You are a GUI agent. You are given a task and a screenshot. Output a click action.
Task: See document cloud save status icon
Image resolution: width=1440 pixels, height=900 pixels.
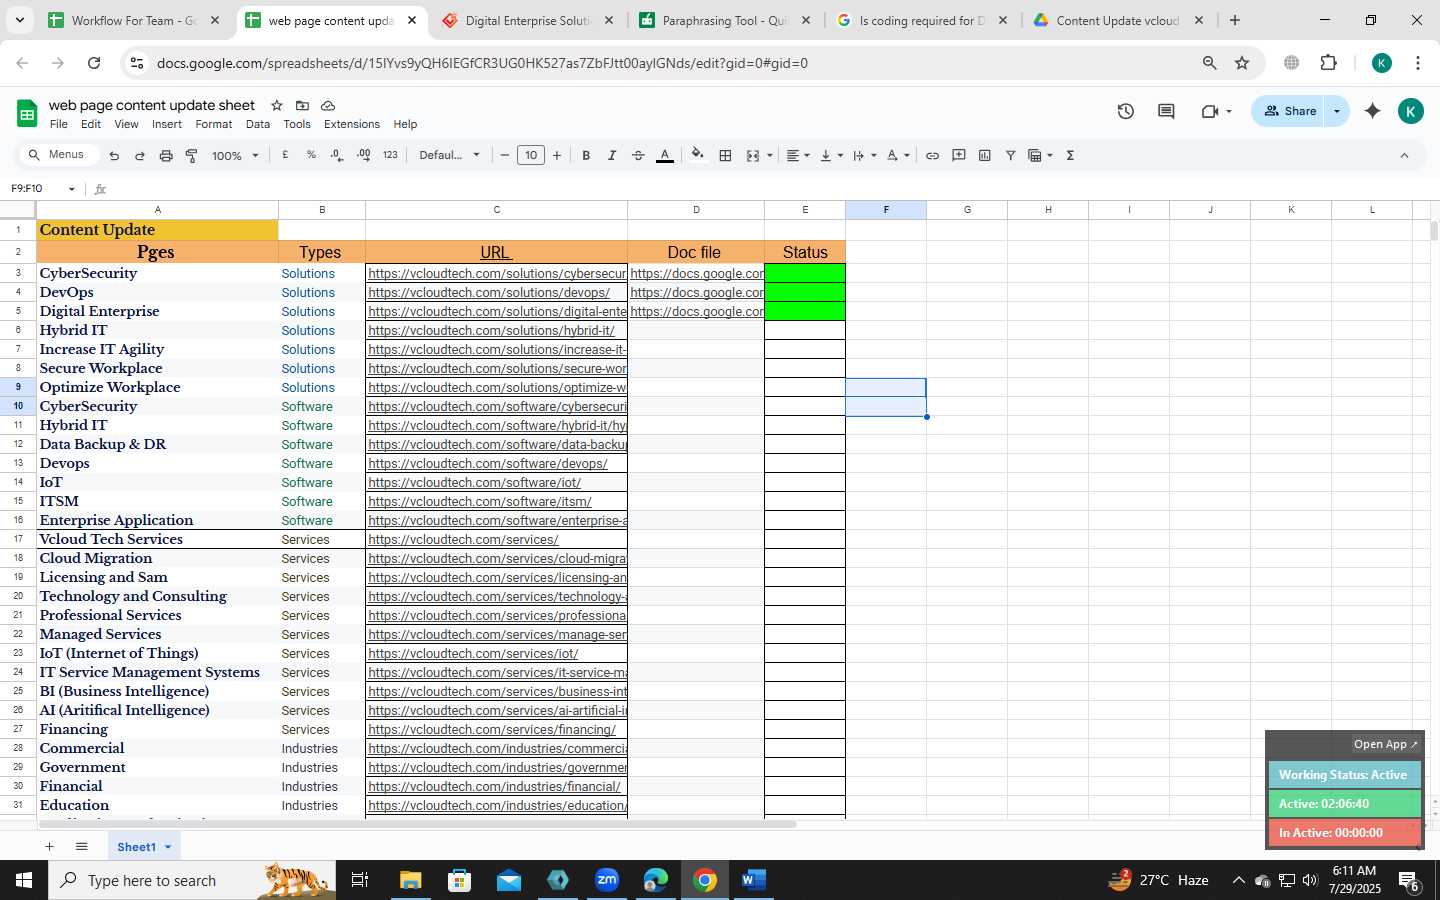pos(328,105)
